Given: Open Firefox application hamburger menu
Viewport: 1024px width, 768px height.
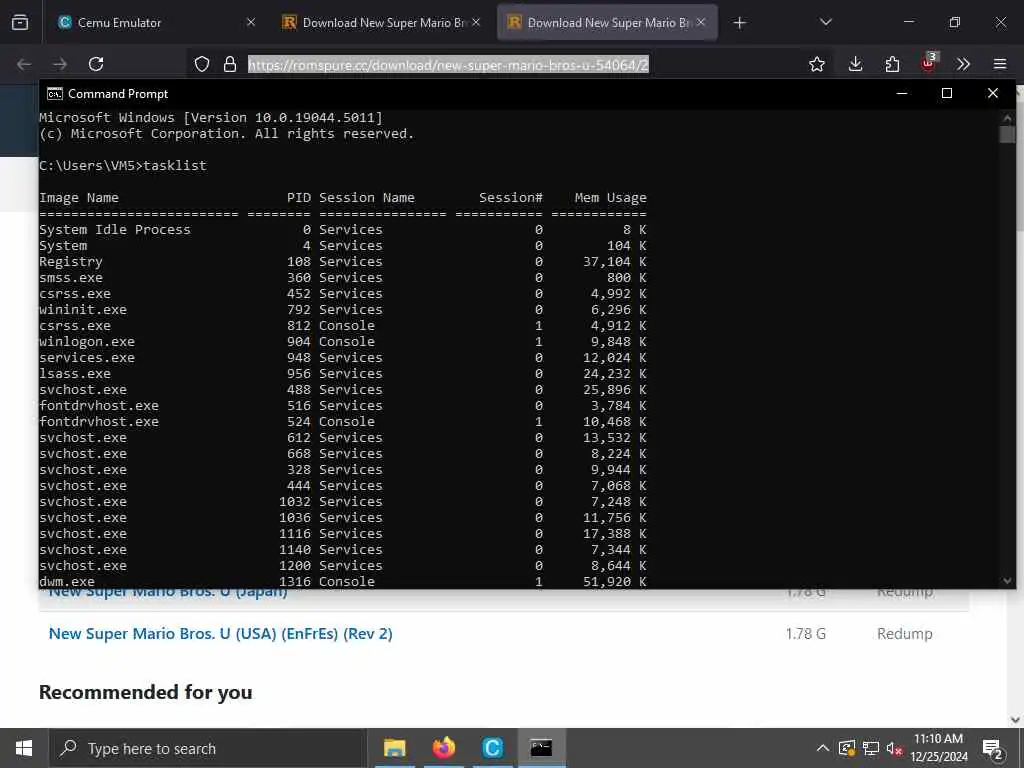Looking at the screenshot, I should (1000, 64).
